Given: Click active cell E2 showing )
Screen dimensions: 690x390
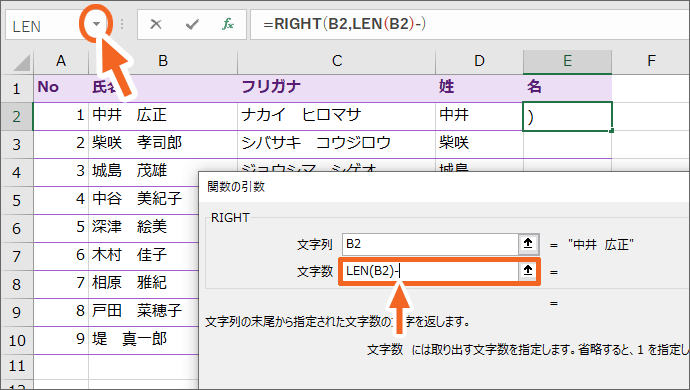Looking at the screenshot, I should click(567, 116).
